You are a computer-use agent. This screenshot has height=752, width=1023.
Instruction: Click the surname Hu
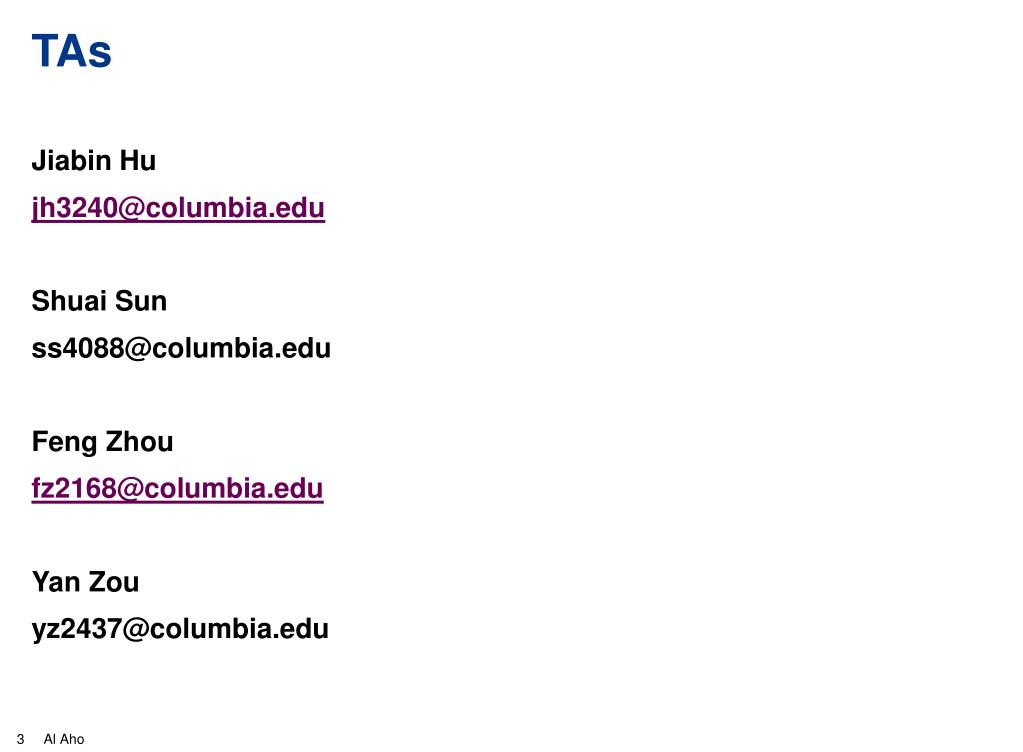[x=138, y=160]
